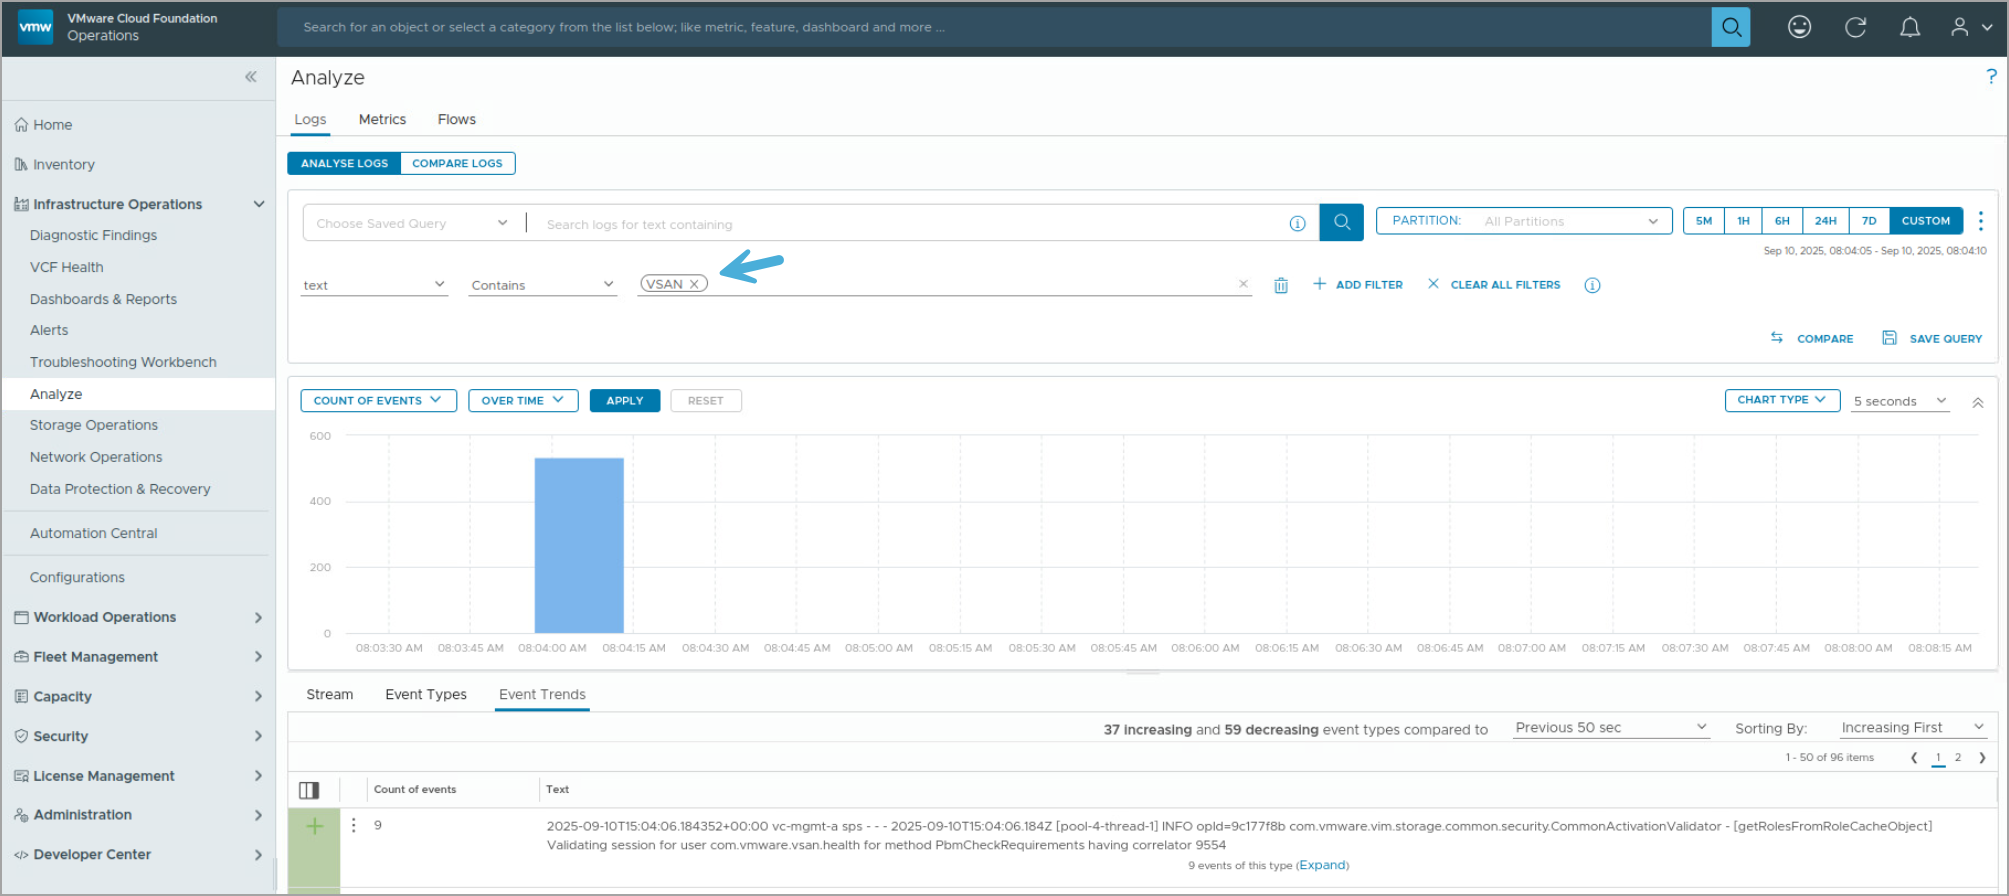The width and height of the screenshot is (2009, 896).
Task: Open the Sorting By dropdown
Action: coord(1912,728)
